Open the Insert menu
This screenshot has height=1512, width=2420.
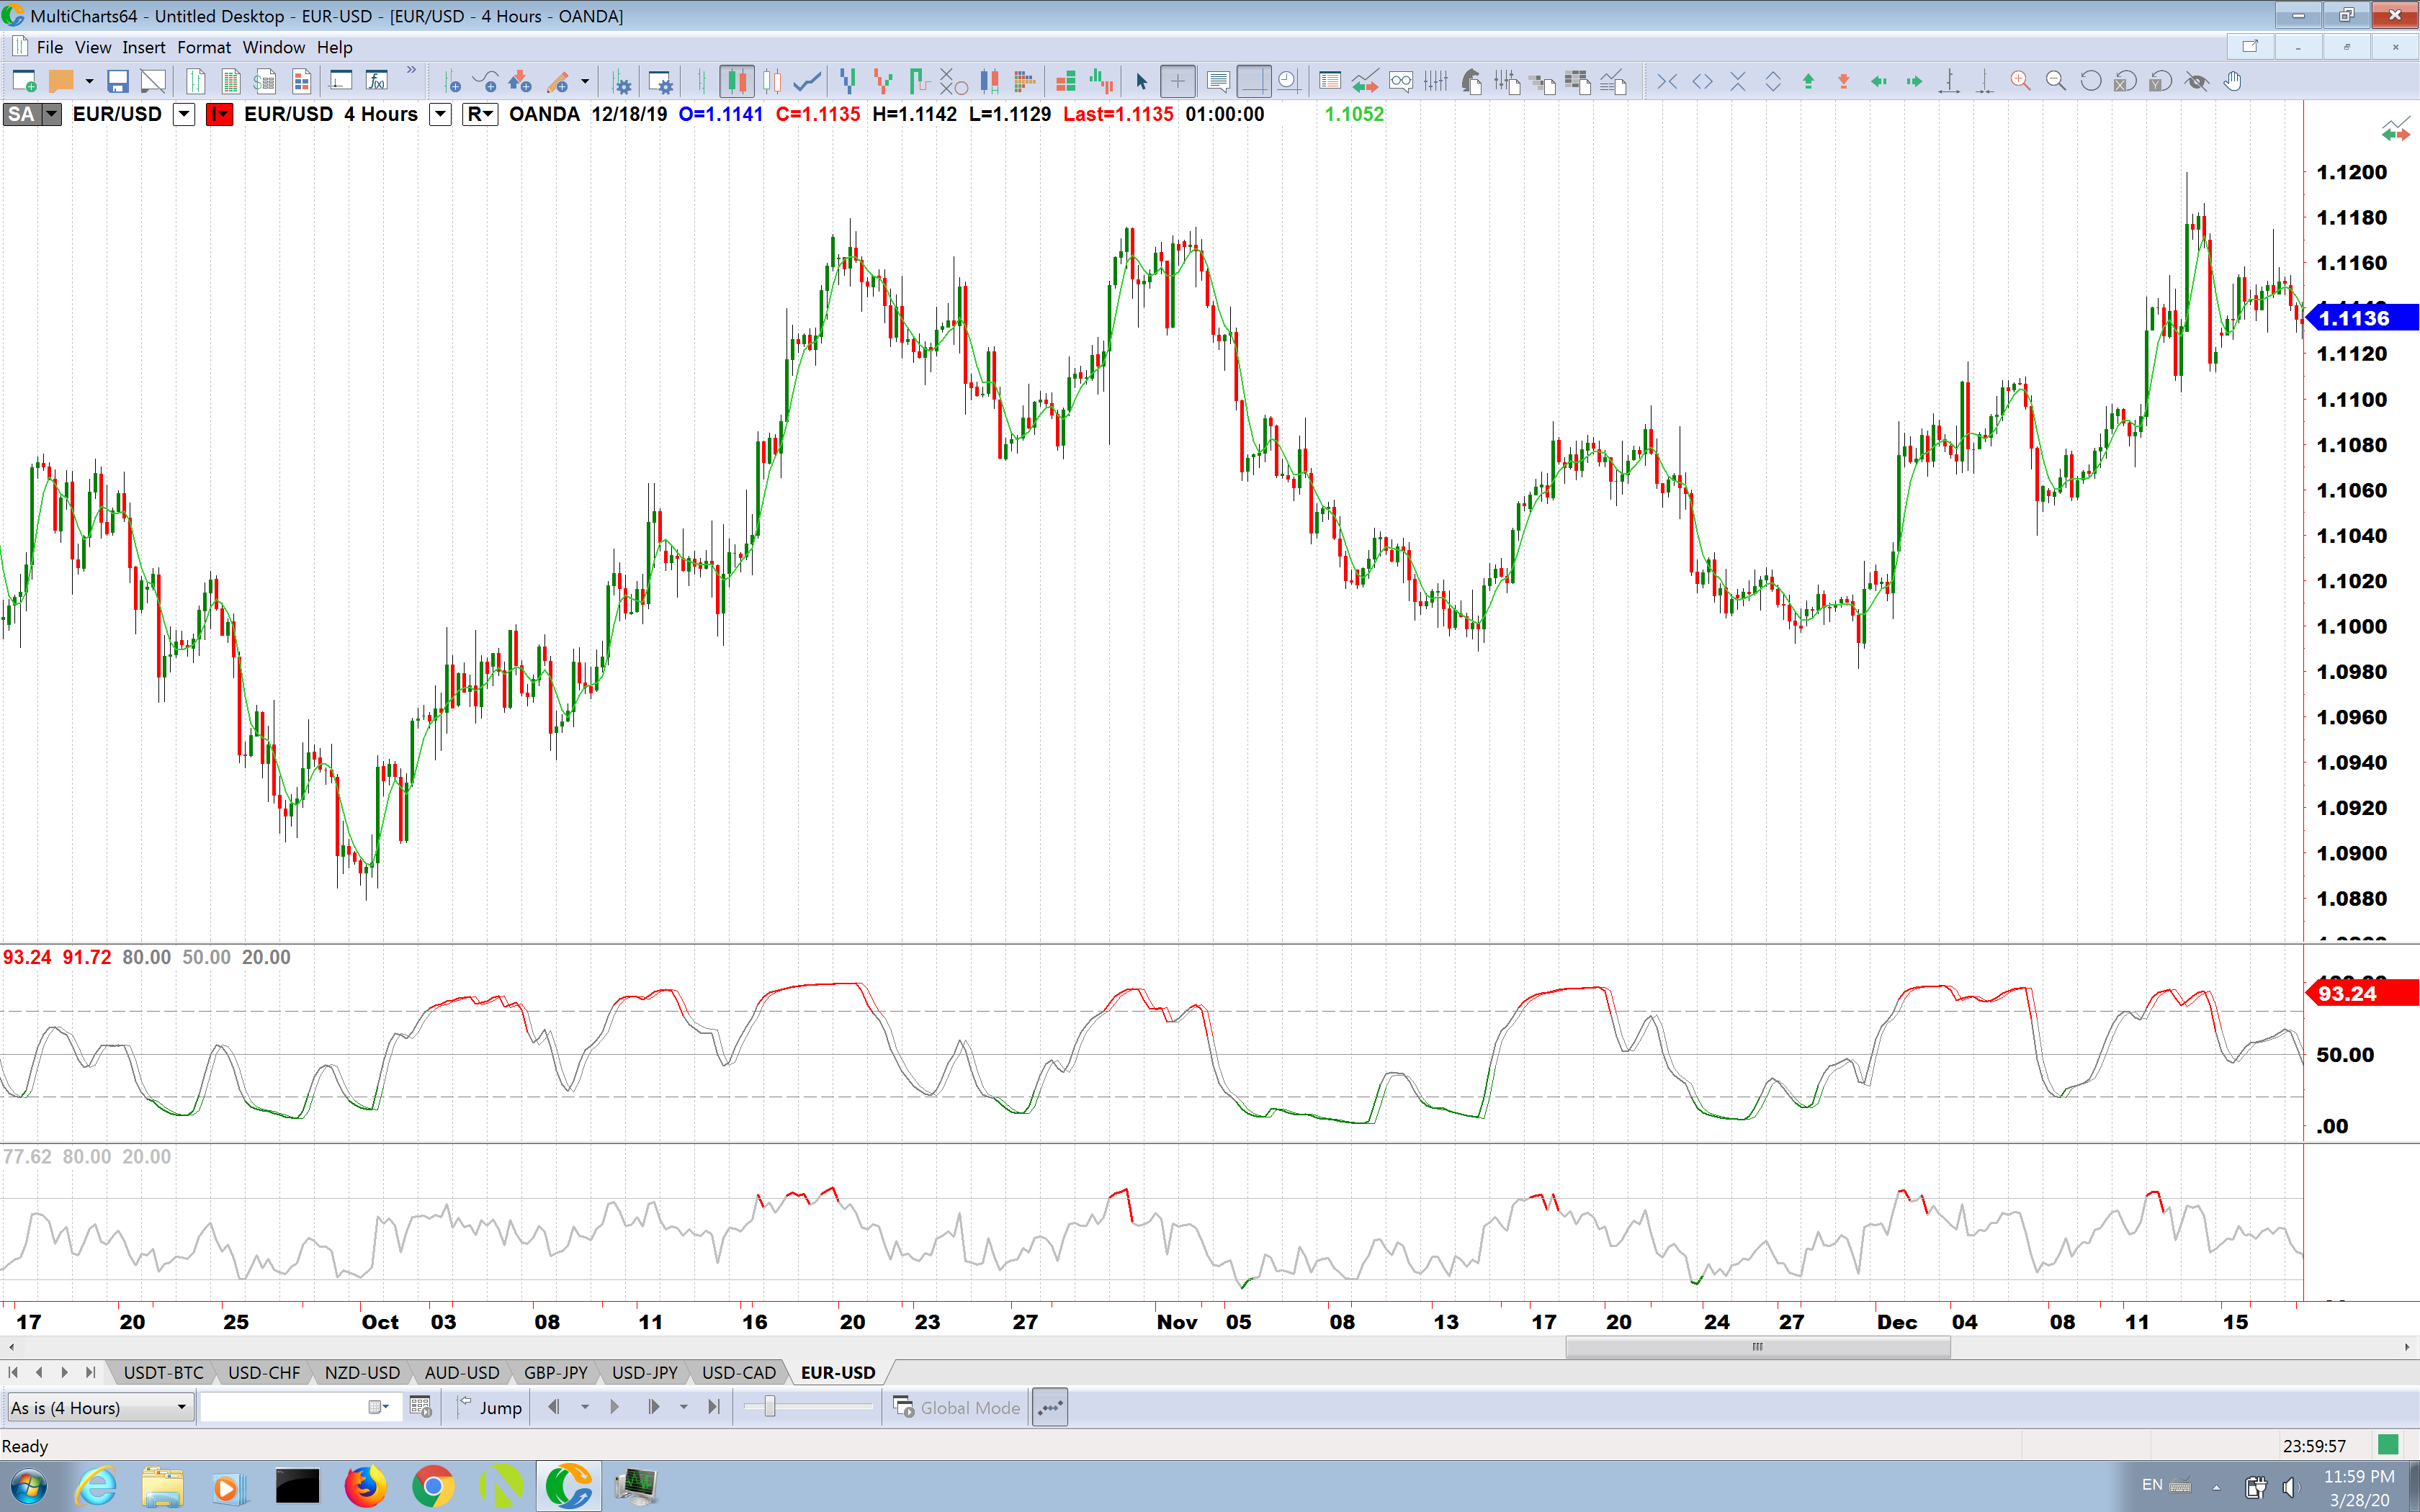[144, 47]
